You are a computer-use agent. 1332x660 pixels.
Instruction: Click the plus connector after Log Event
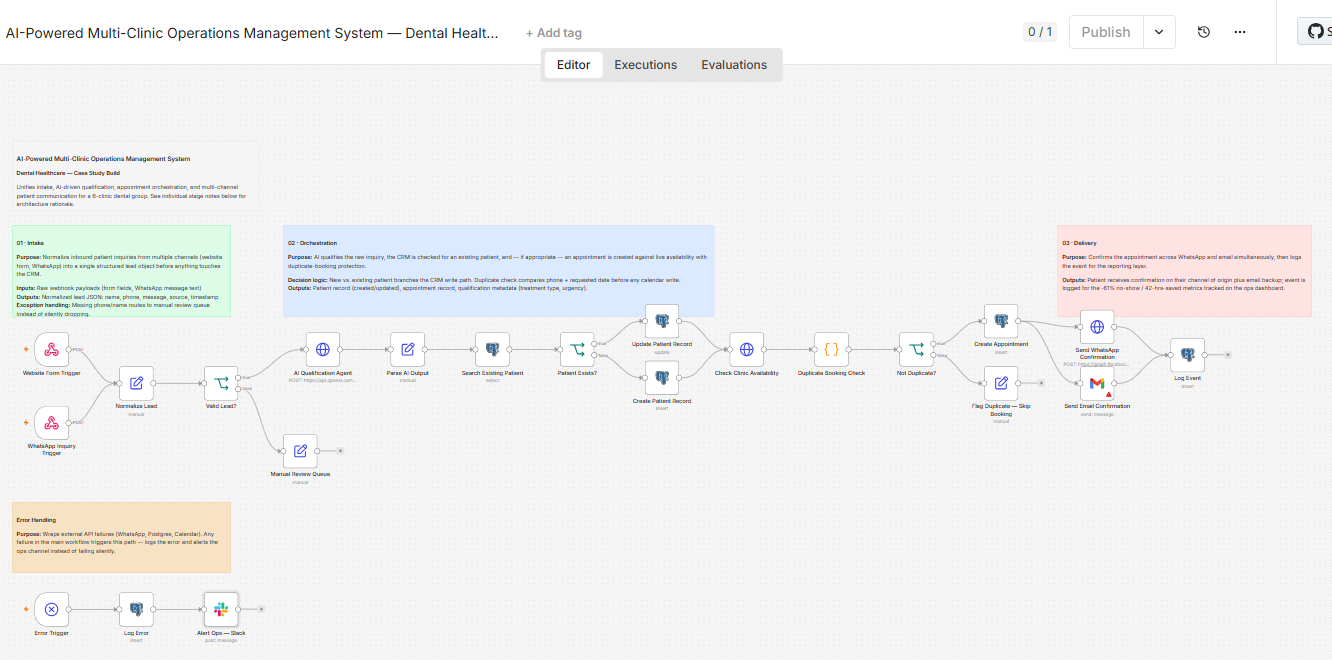tap(1228, 355)
